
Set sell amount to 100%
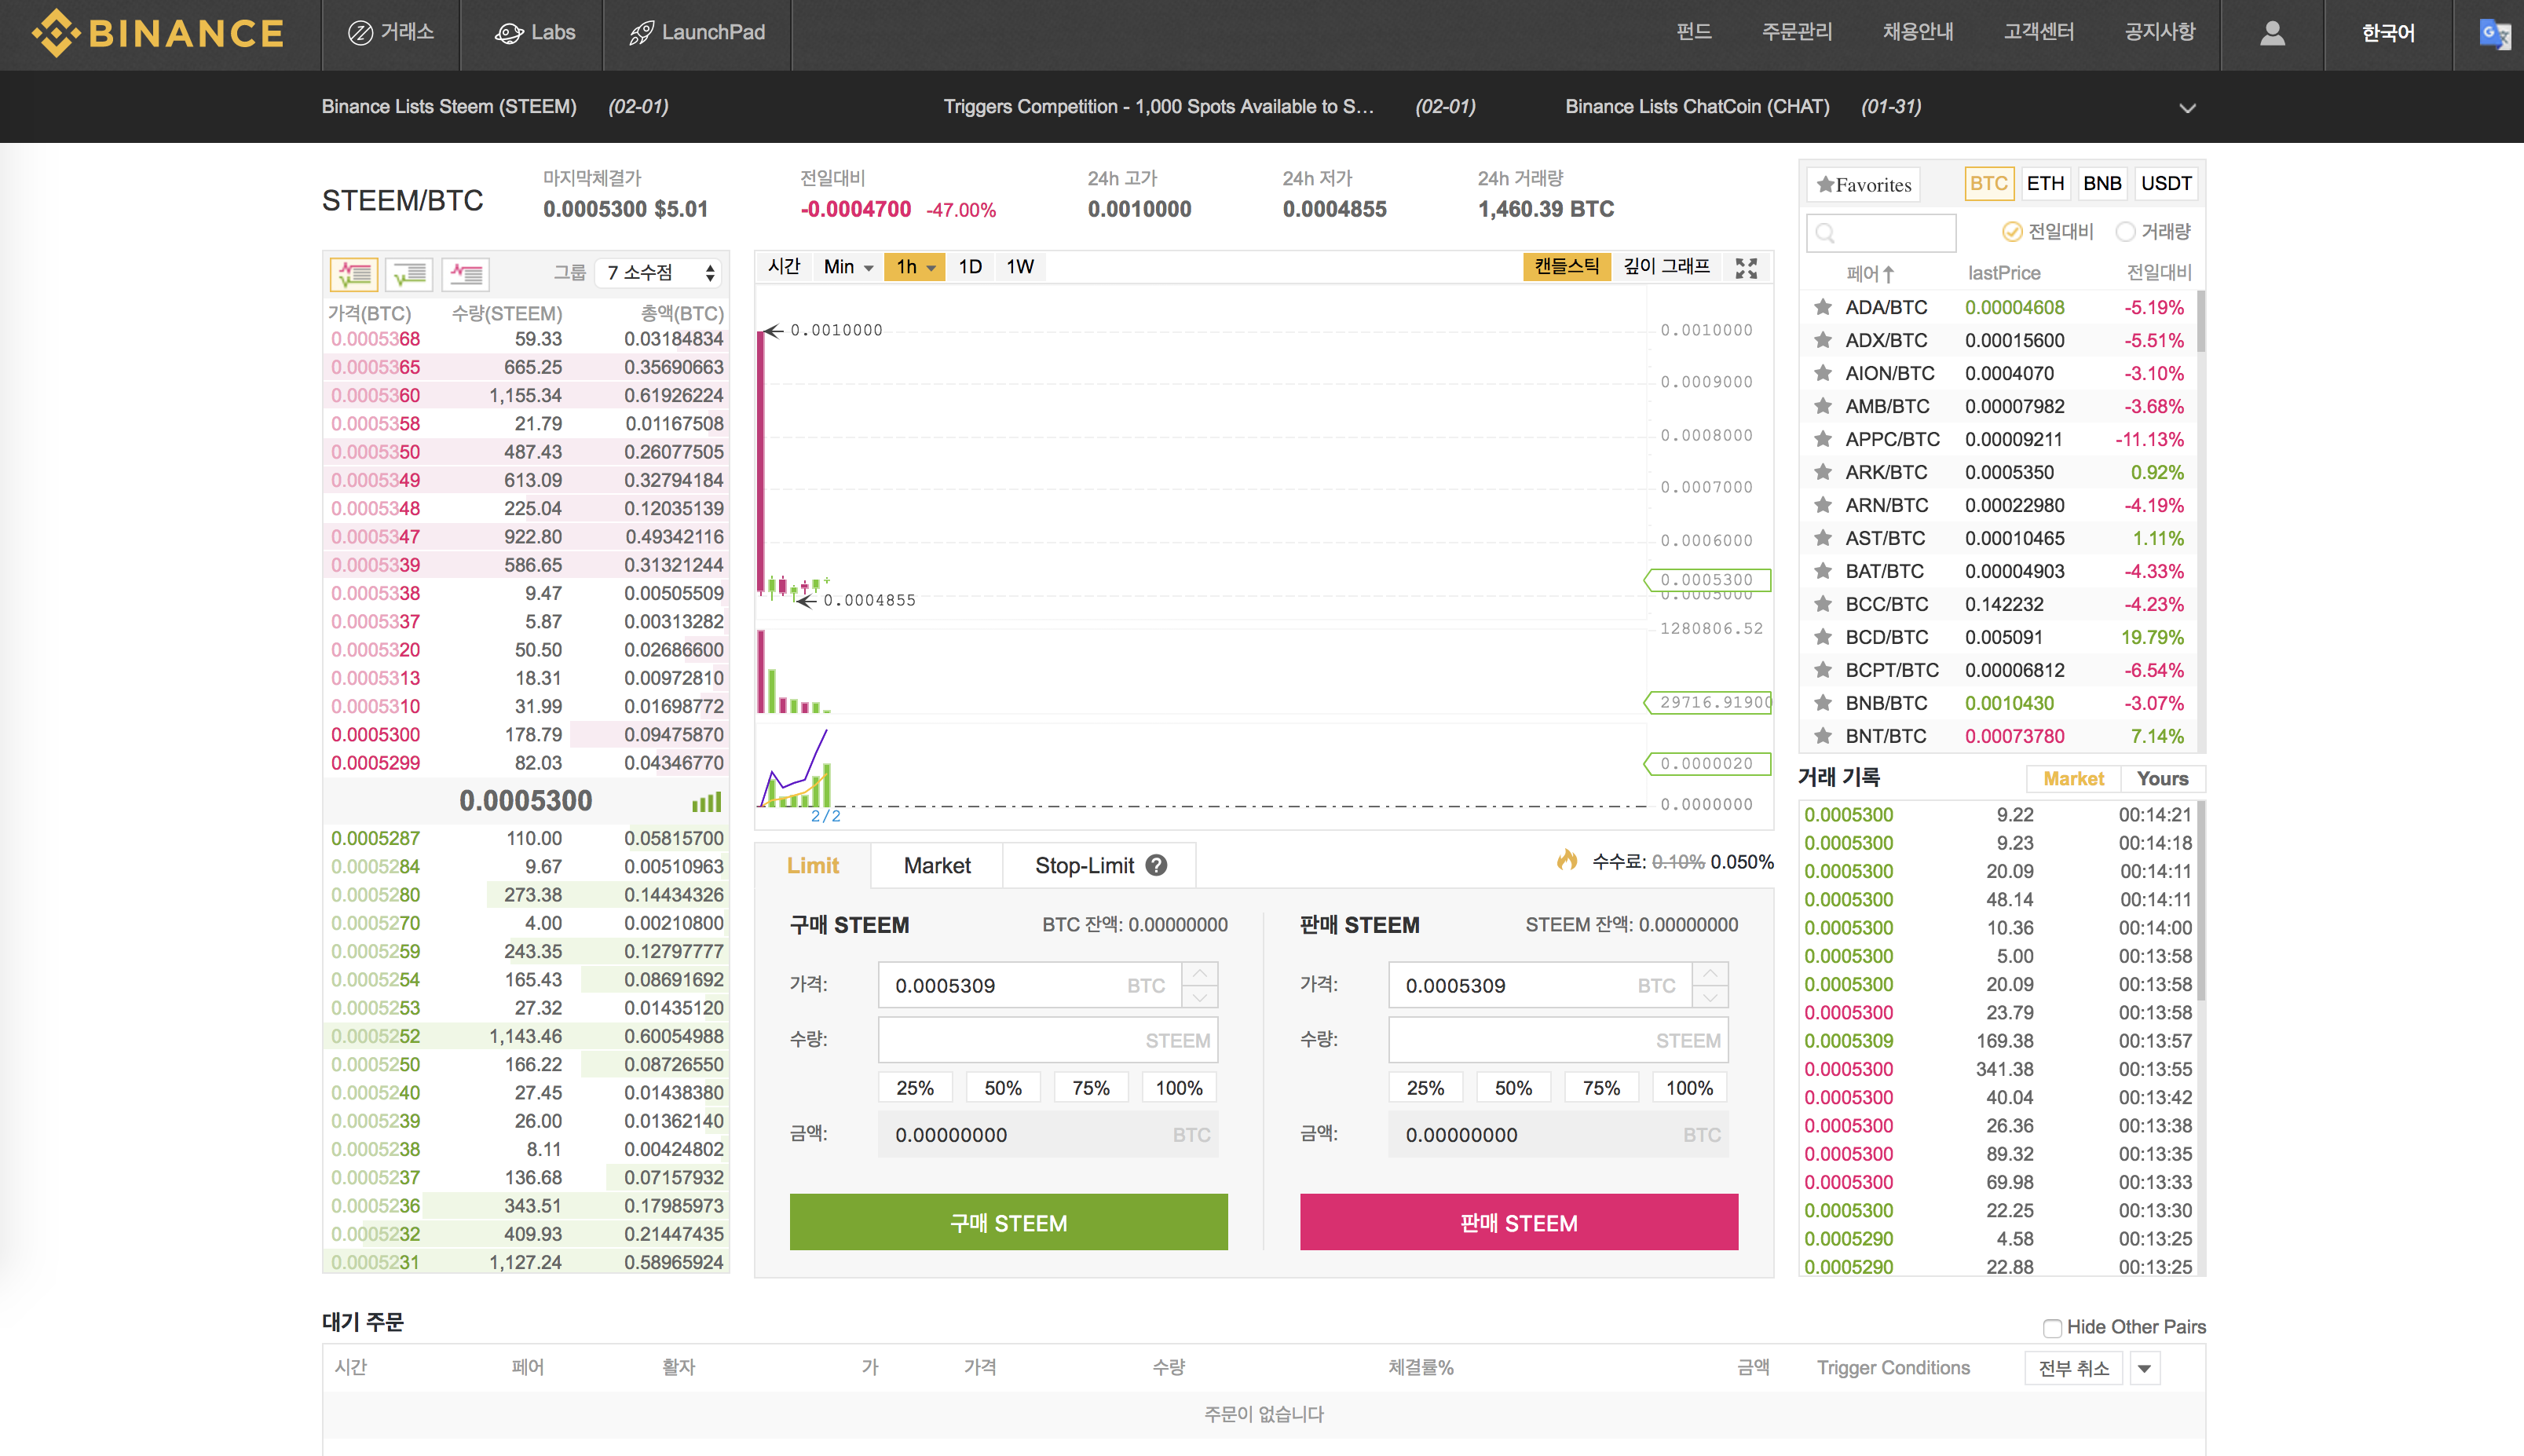click(x=1689, y=1087)
